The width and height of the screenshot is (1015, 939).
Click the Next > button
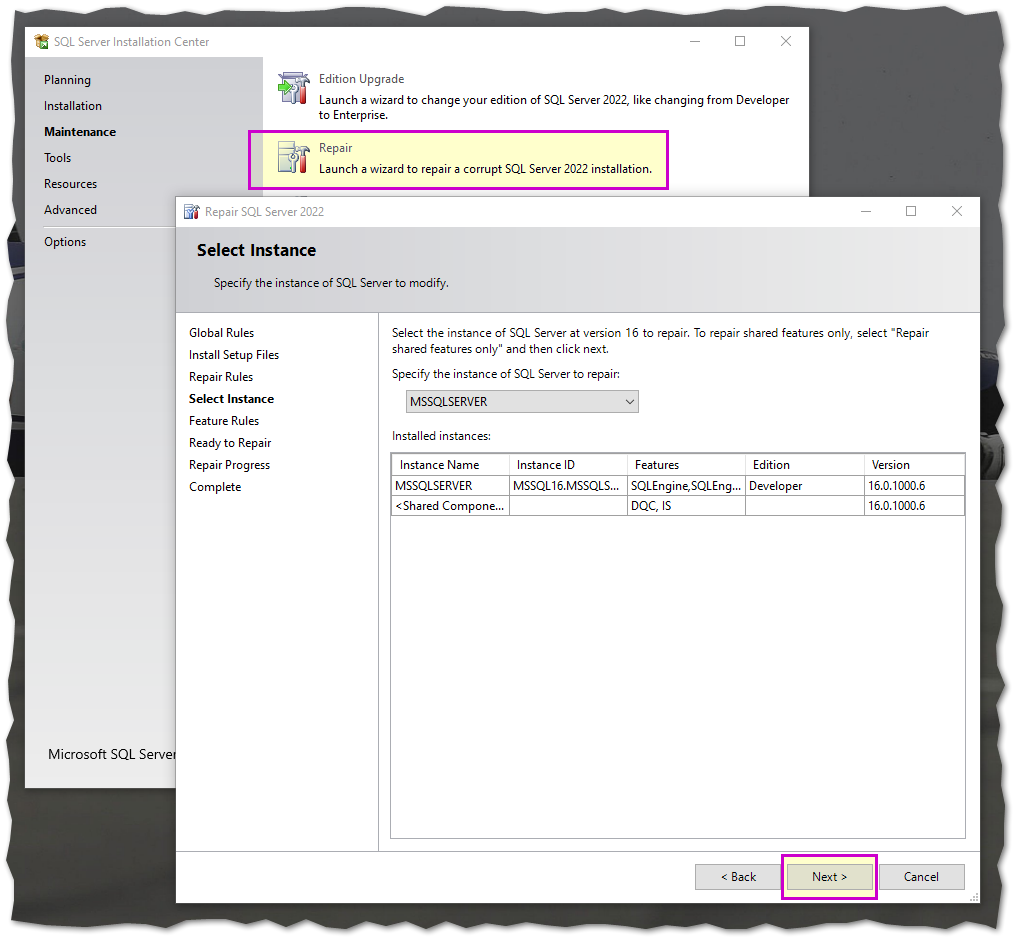[829, 877]
